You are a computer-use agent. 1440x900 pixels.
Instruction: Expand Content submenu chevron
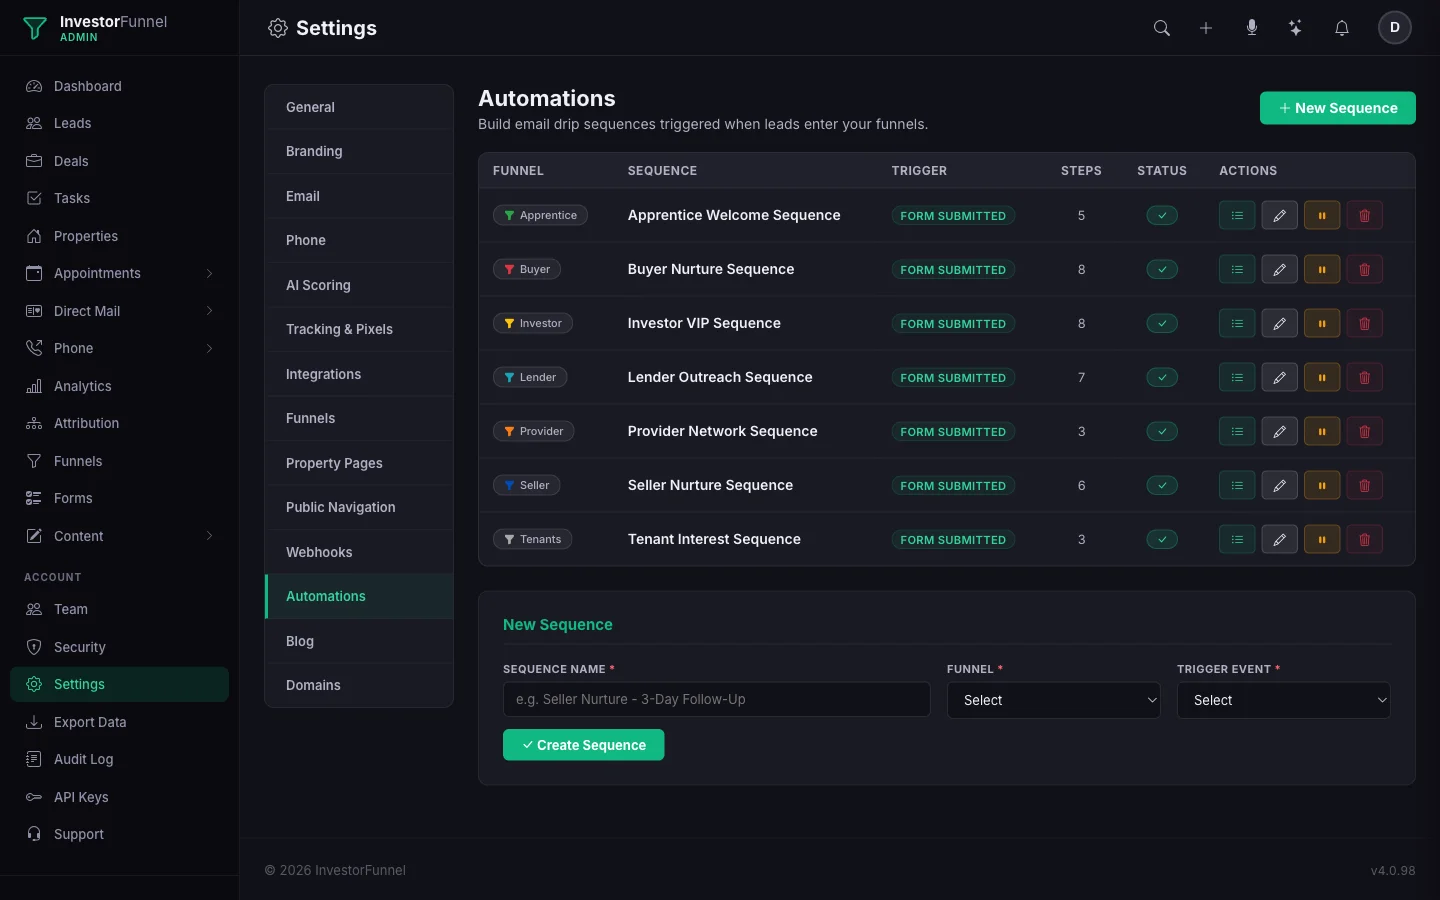click(x=209, y=536)
